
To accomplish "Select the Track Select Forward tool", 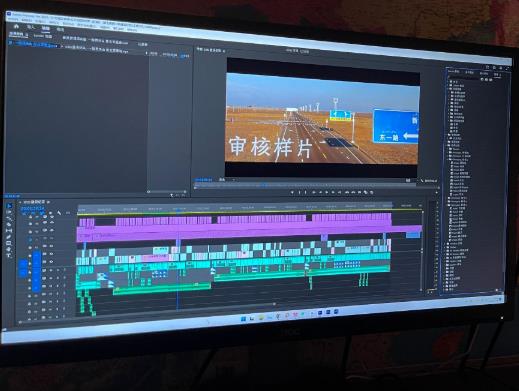I will coord(9,212).
